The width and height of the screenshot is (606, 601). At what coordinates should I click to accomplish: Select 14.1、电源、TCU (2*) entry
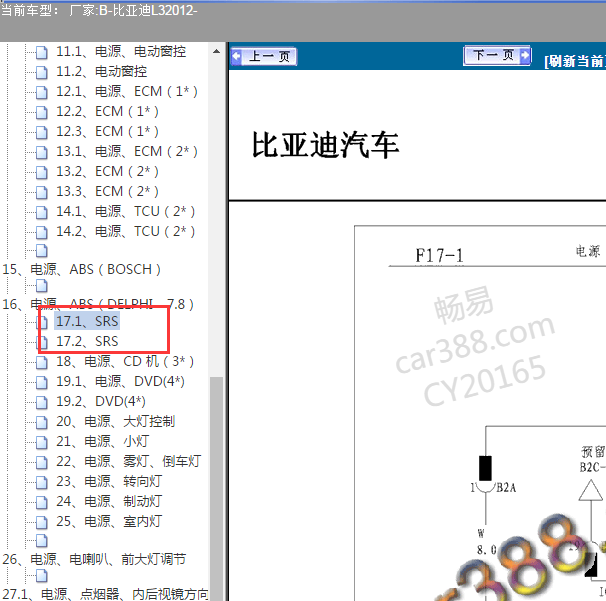(x=126, y=212)
